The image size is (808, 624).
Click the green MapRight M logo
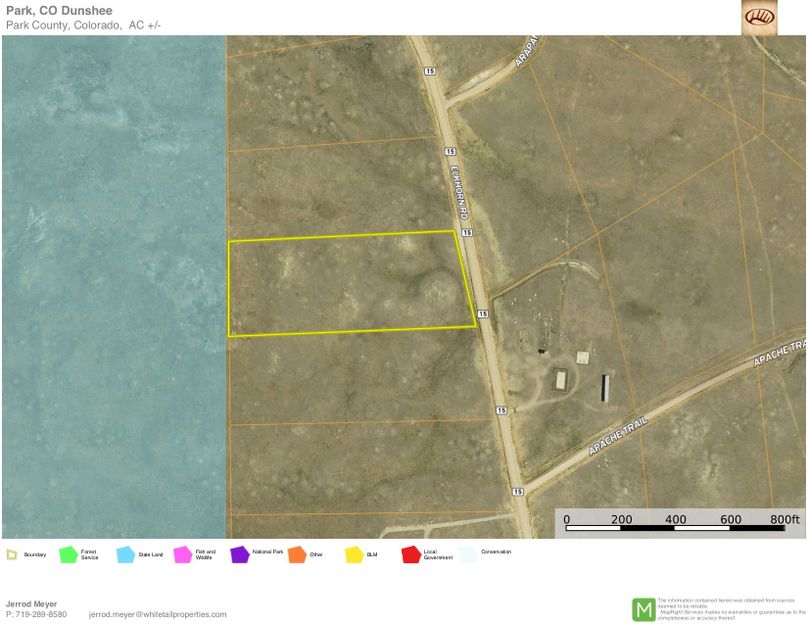(643, 608)
